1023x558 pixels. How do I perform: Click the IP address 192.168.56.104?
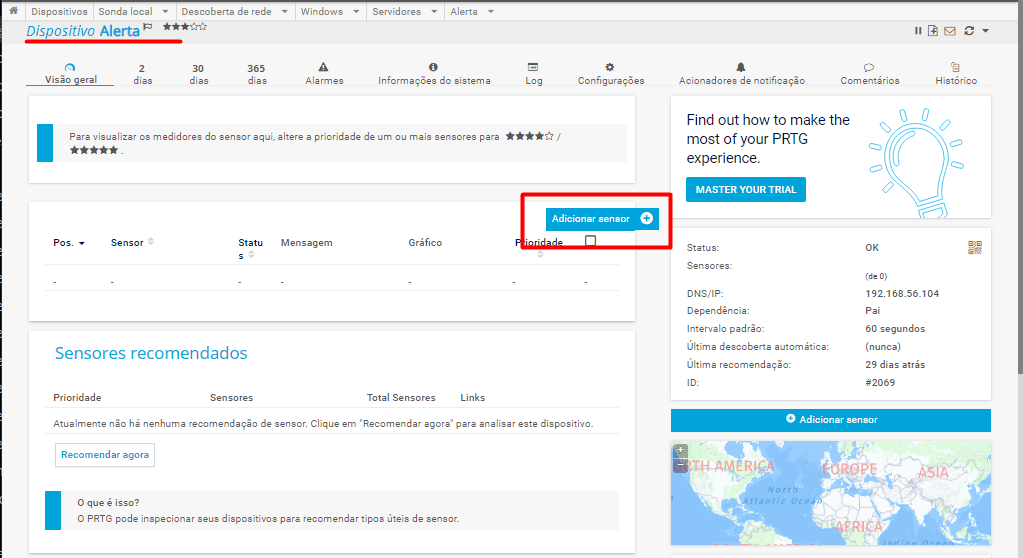(902, 294)
